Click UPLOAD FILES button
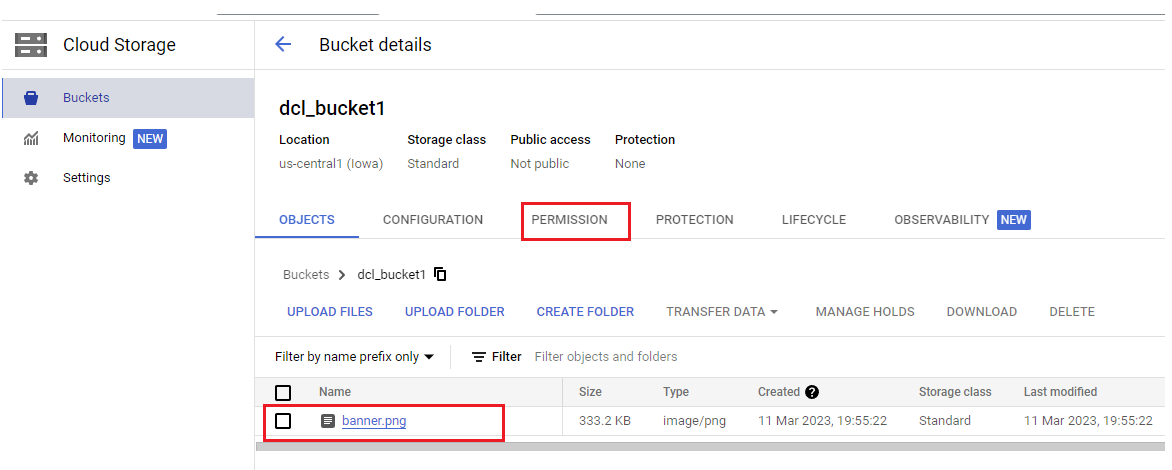The image size is (1172, 470). coord(330,312)
